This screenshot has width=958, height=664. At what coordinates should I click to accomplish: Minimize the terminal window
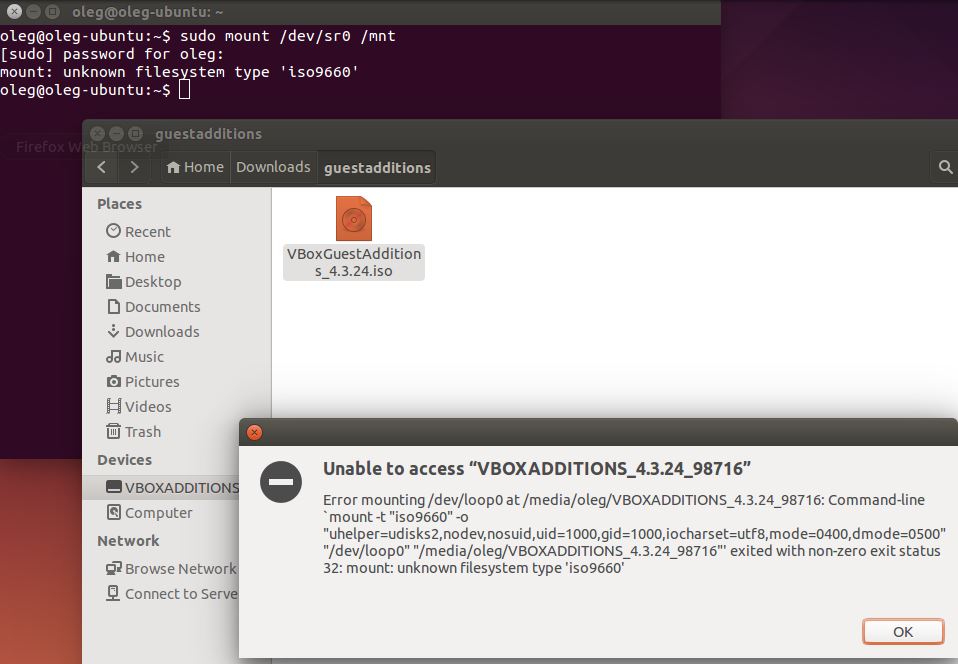pos(34,11)
